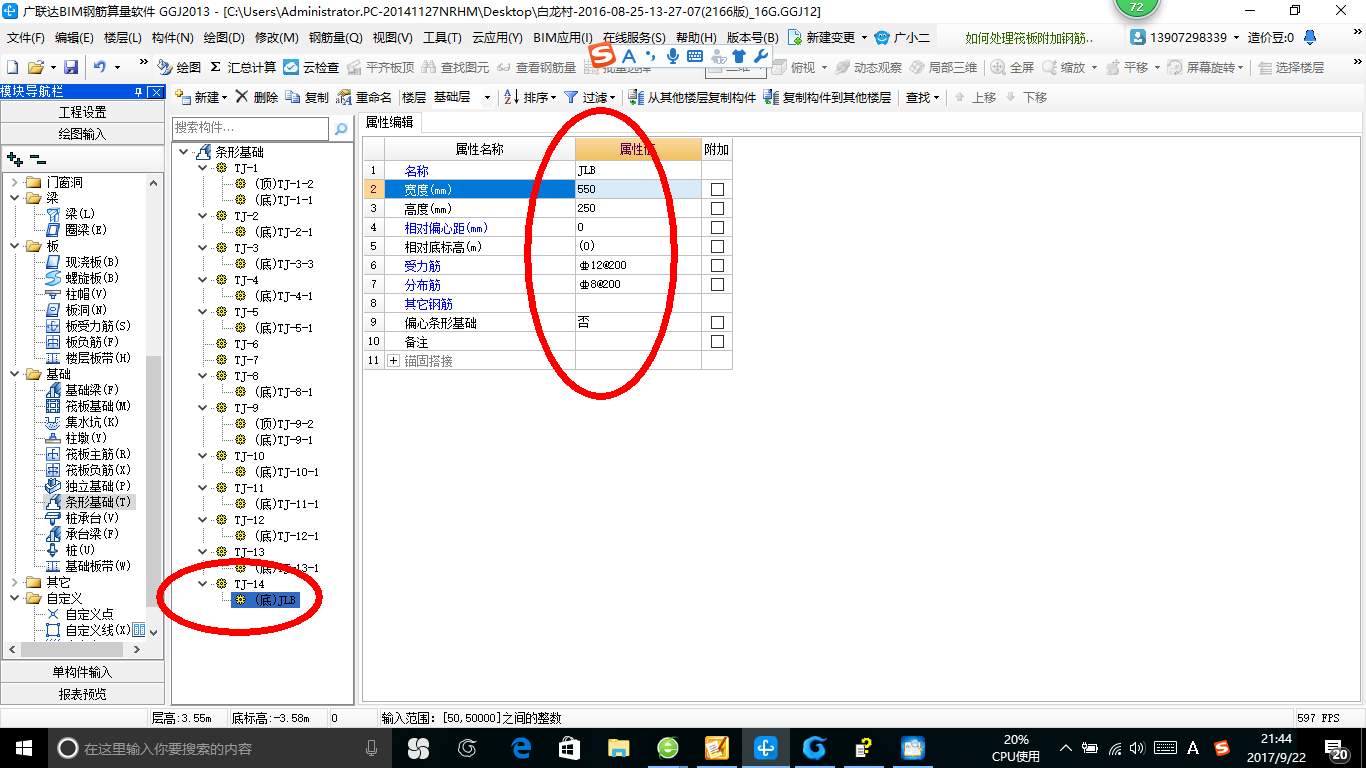Collapse the 板 folder in navigator
This screenshot has width=1366, height=768.
pos(14,246)
